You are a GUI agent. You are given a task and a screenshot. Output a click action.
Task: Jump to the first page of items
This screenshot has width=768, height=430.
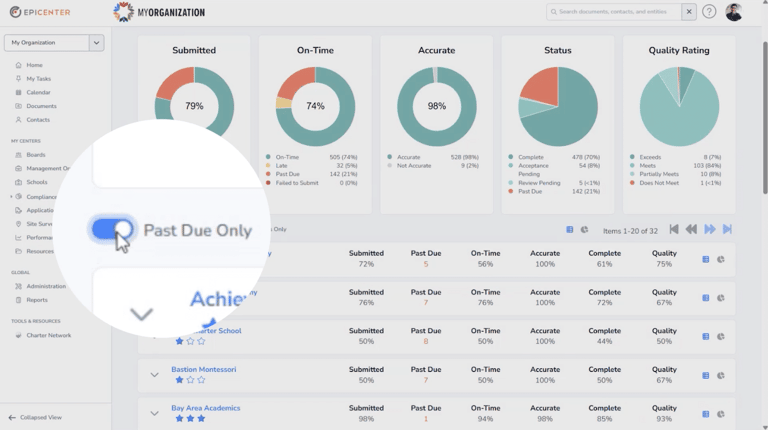point(674,229)
